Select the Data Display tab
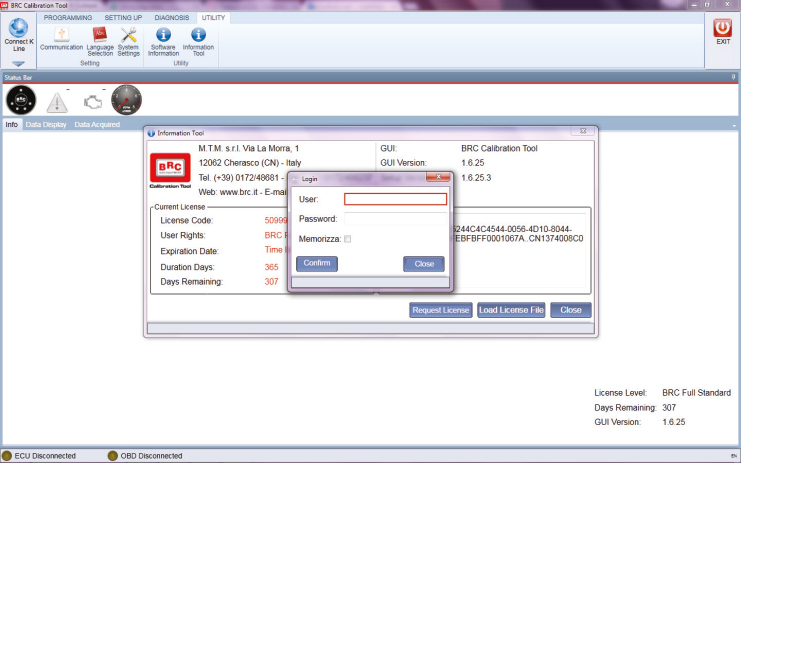 [46, 125]
